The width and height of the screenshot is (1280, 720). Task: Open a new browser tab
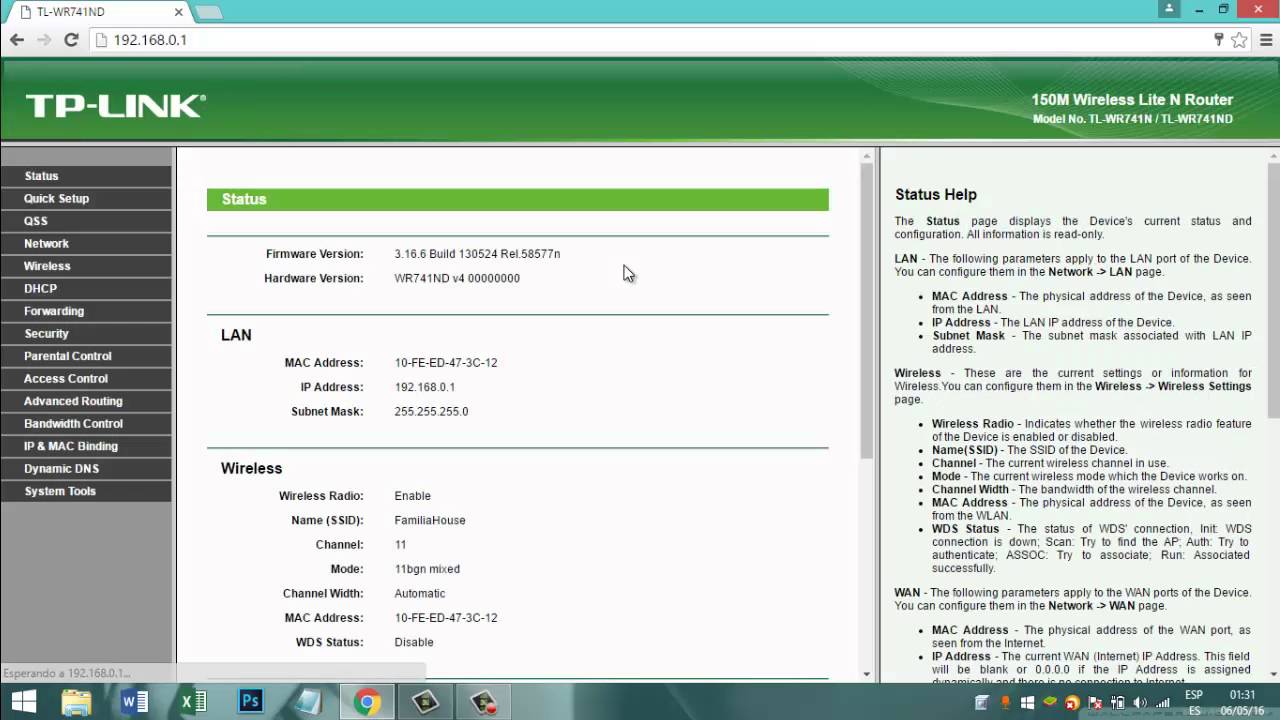tap(208, 13)
